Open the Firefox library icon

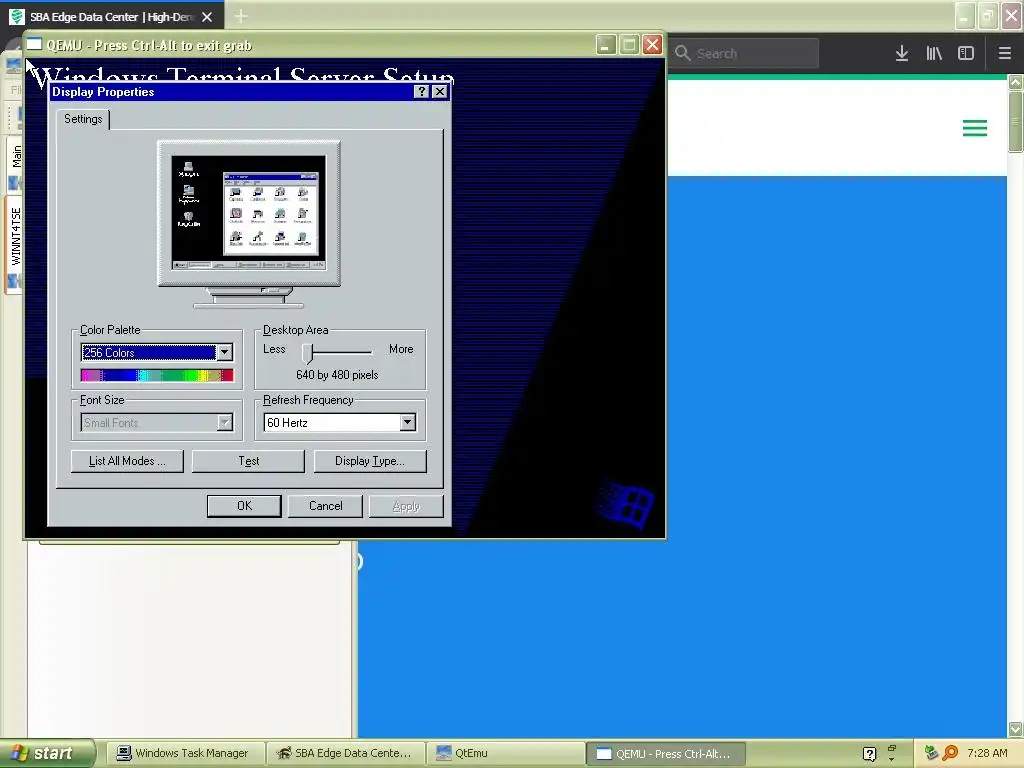(934, 54)
